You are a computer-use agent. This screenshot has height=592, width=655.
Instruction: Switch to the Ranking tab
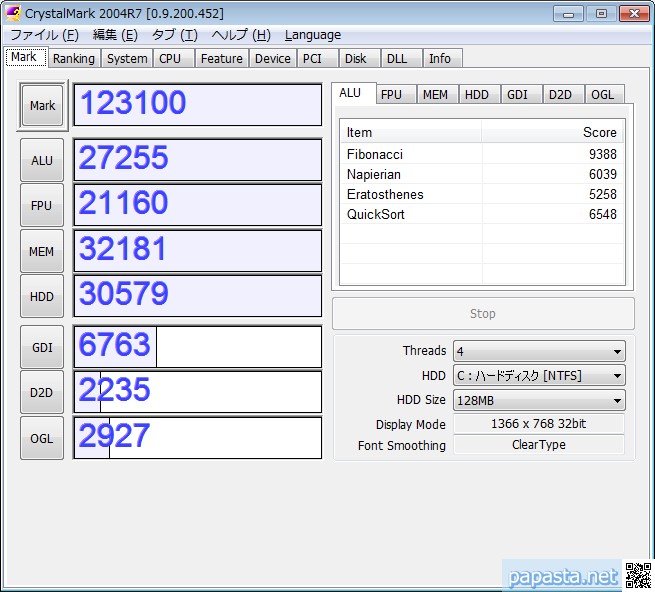tap(74, 59)
